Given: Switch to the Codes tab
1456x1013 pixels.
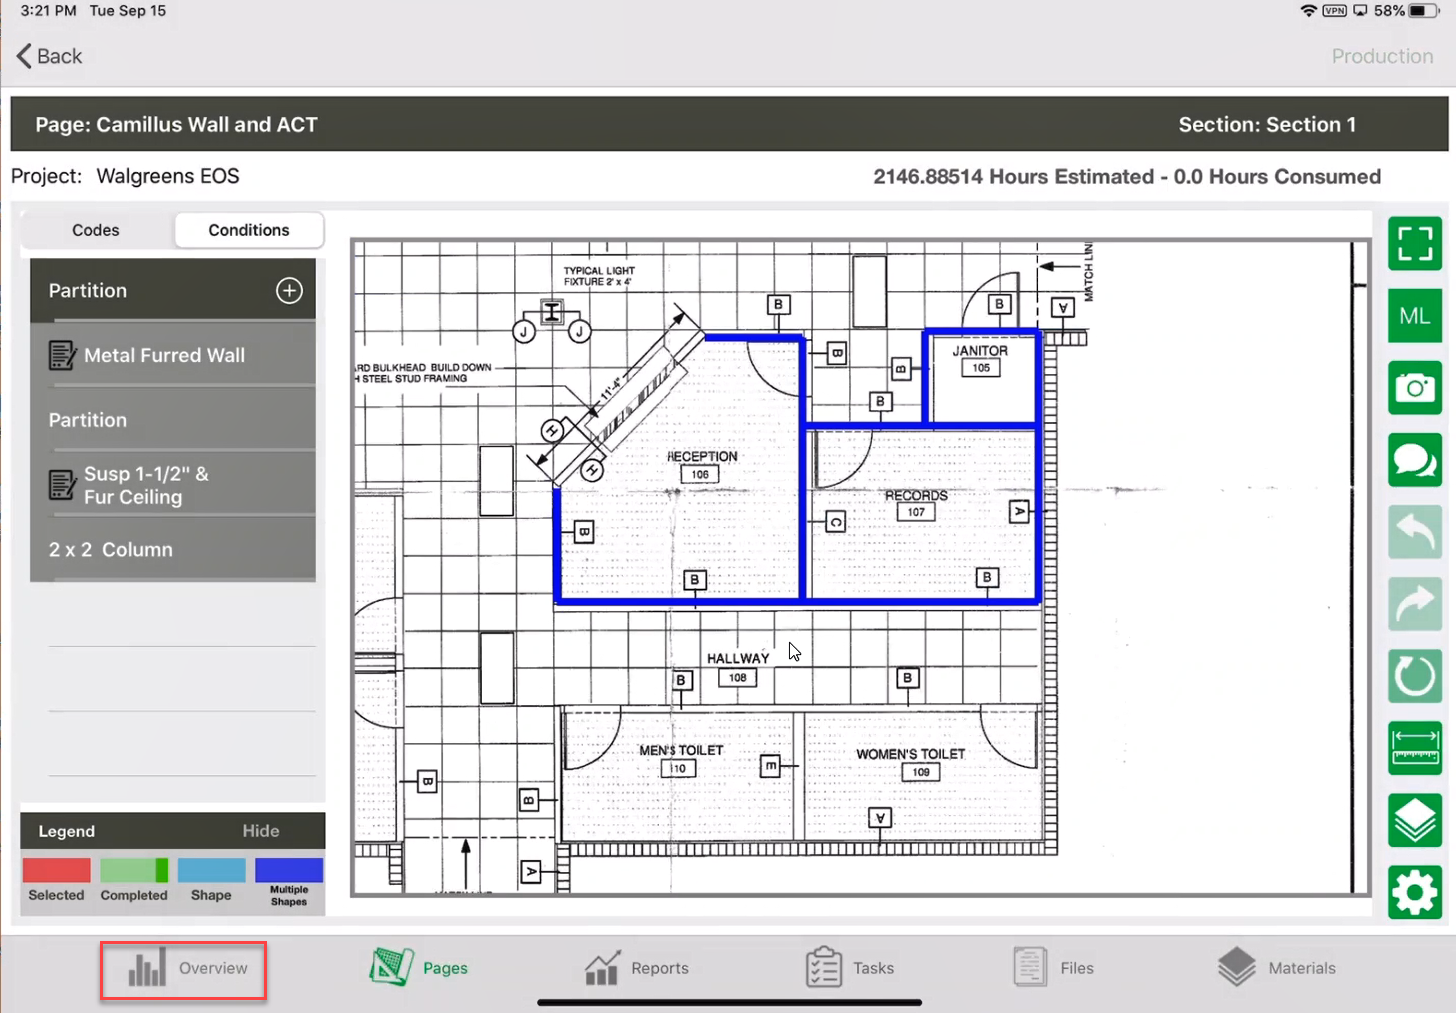Looking at the screenshot, I should click(96, 230).
